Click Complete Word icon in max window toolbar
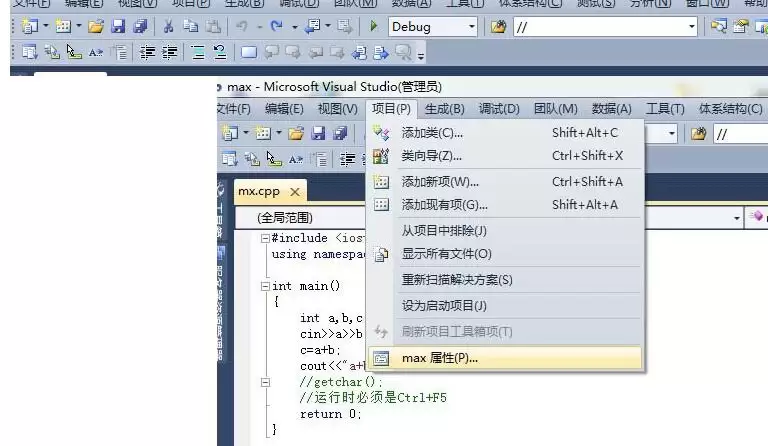Viewport: 768px width, 446px height. (296, 159)
